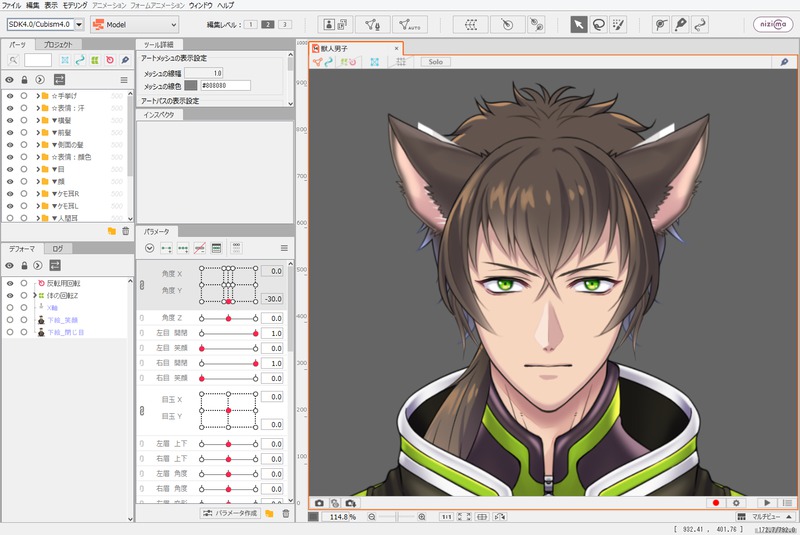
Task: Toggle visibility of 下絵_笑顔 deformer row
Action: 10,320
